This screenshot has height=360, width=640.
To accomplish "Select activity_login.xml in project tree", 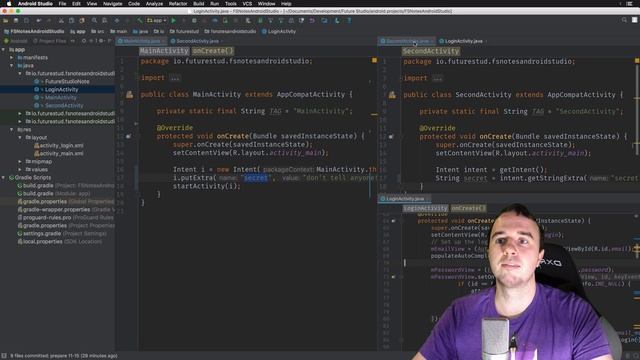I will (x=61, y=146).
